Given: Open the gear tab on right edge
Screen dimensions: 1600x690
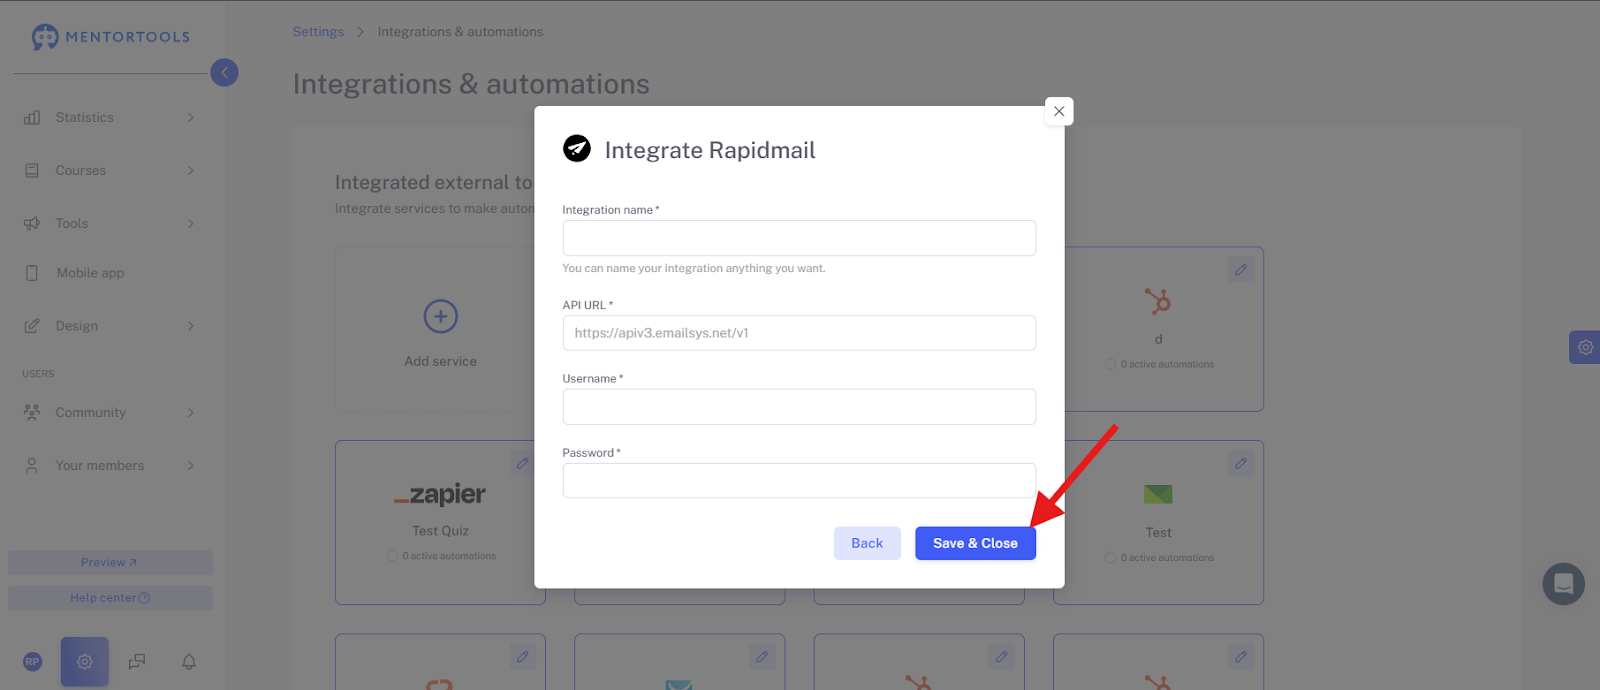Looking at the screenshot, I should pyautogui.click(x=1585, y=347).
